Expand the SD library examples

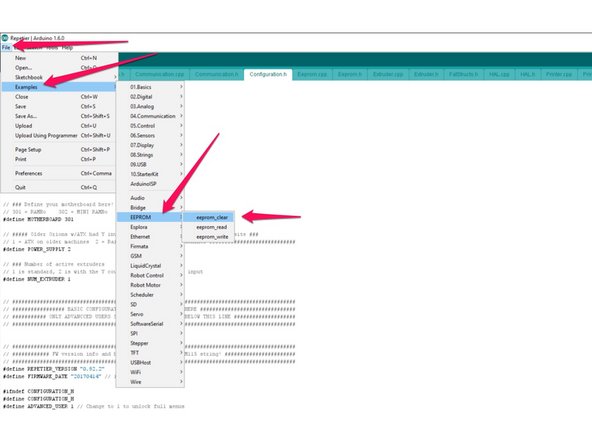click(150, 304)
